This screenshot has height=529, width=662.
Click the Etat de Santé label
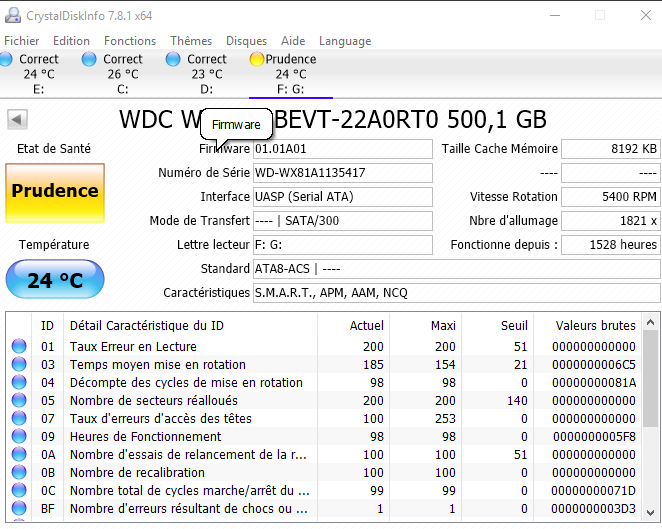point(54,149)
